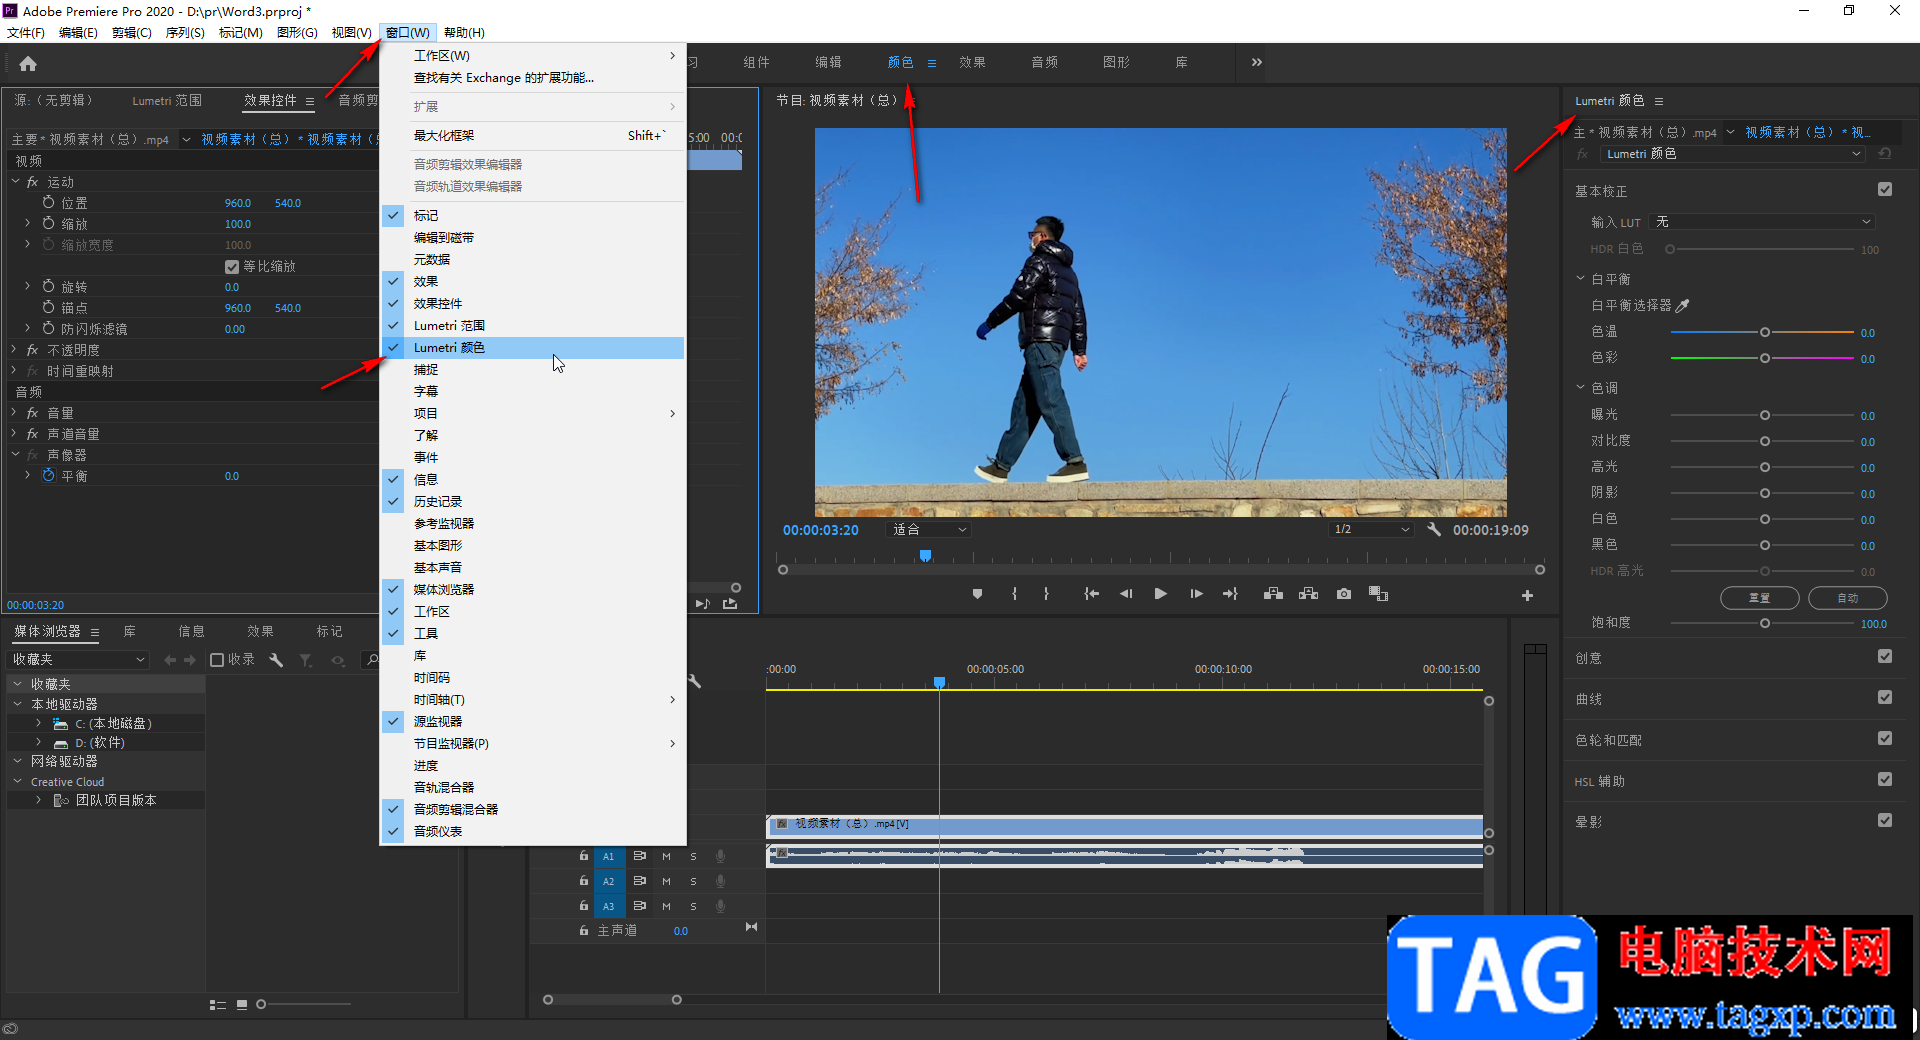
Task: Click the Home icon in the workspace bar
Action: coord(28,64)
